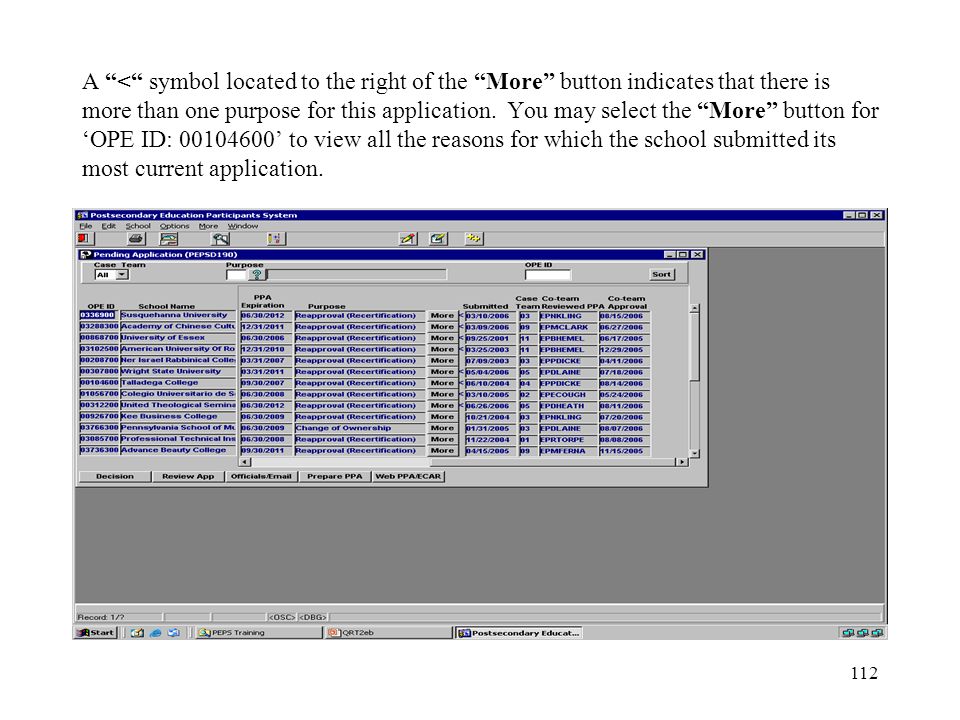Open the More menu in menu bar
Image resolution: width=960 pixels, height=720 pixels.
click(x=208, y=226)
